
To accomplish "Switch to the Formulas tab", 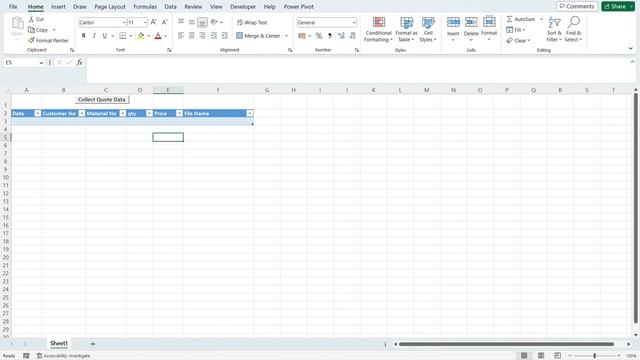I will (x=145, y=7).
